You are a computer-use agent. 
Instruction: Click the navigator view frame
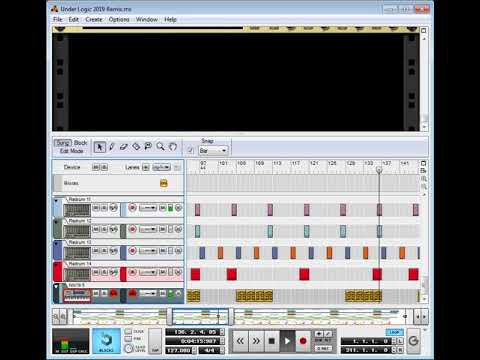(201, 316)
